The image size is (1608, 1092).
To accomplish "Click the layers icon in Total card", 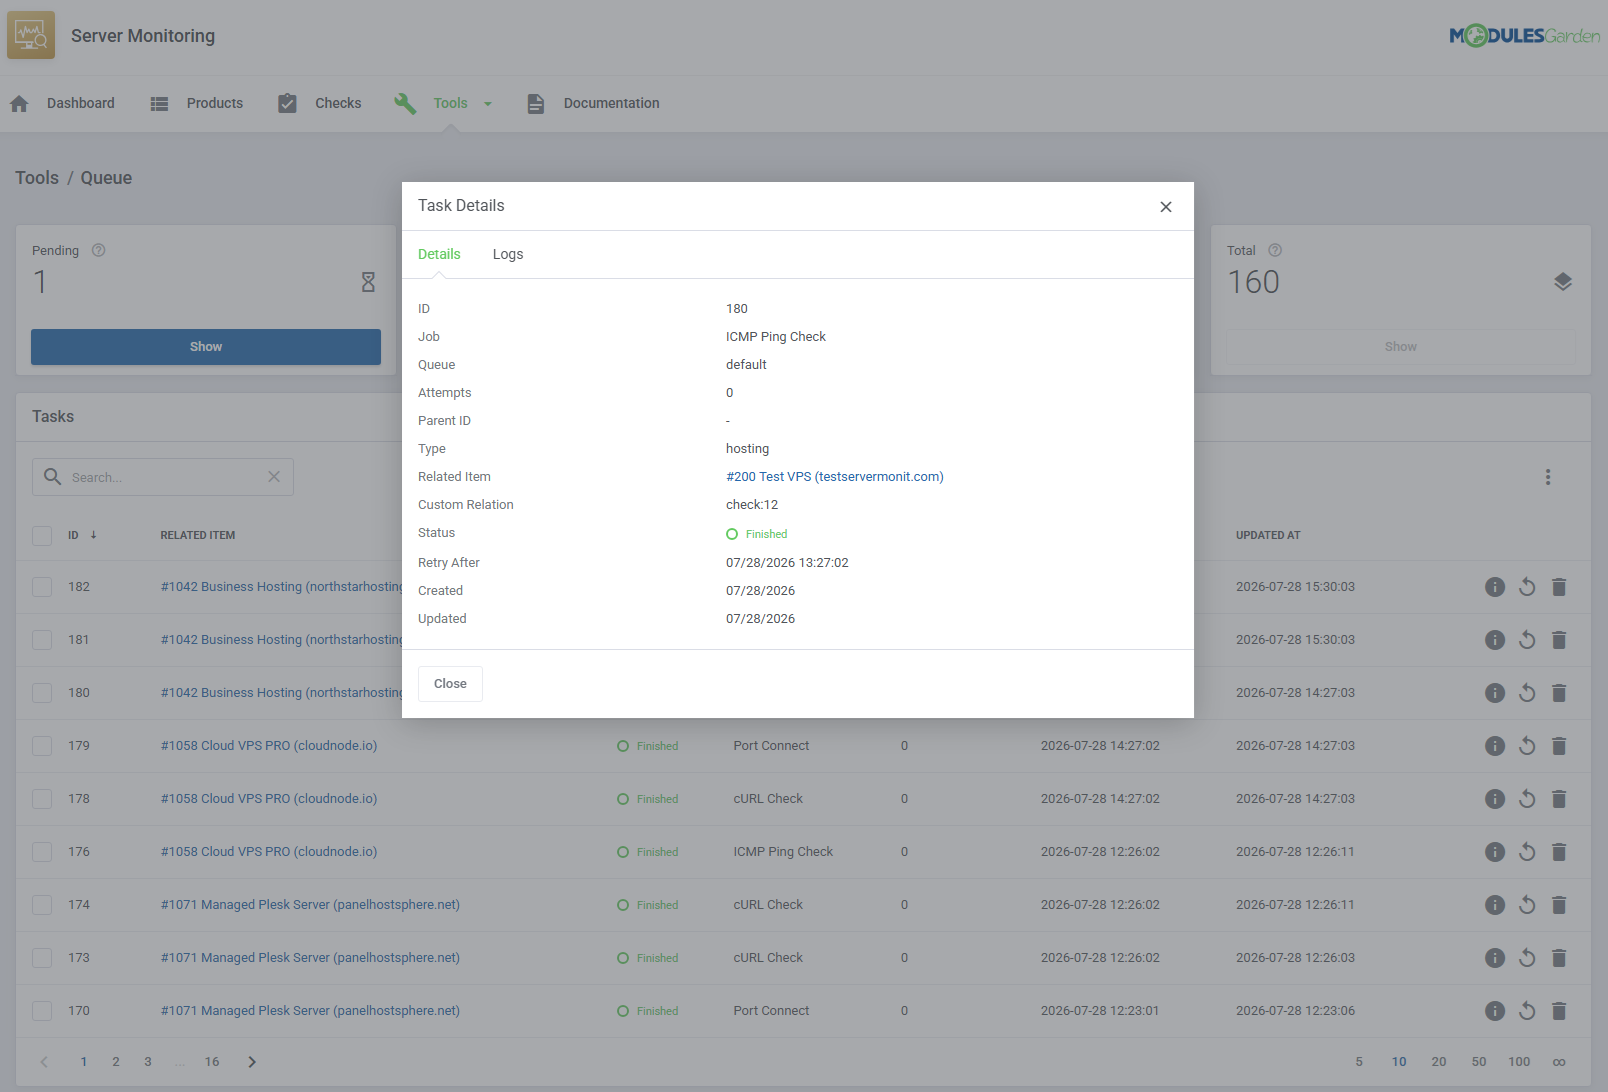I will pyautogui.click(x=1563, y=282).
